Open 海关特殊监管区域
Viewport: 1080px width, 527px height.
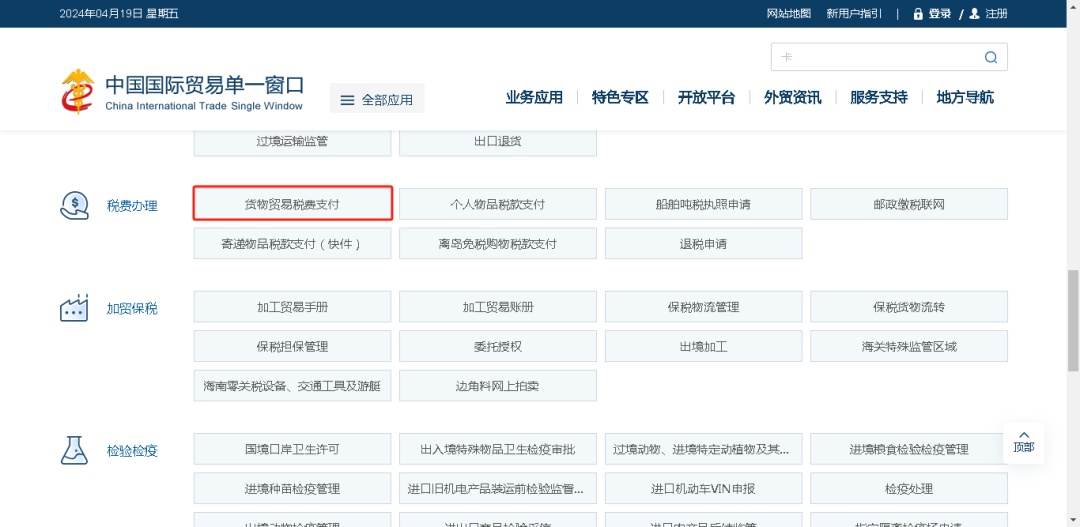pyautogui.click(x=909, y=346)
